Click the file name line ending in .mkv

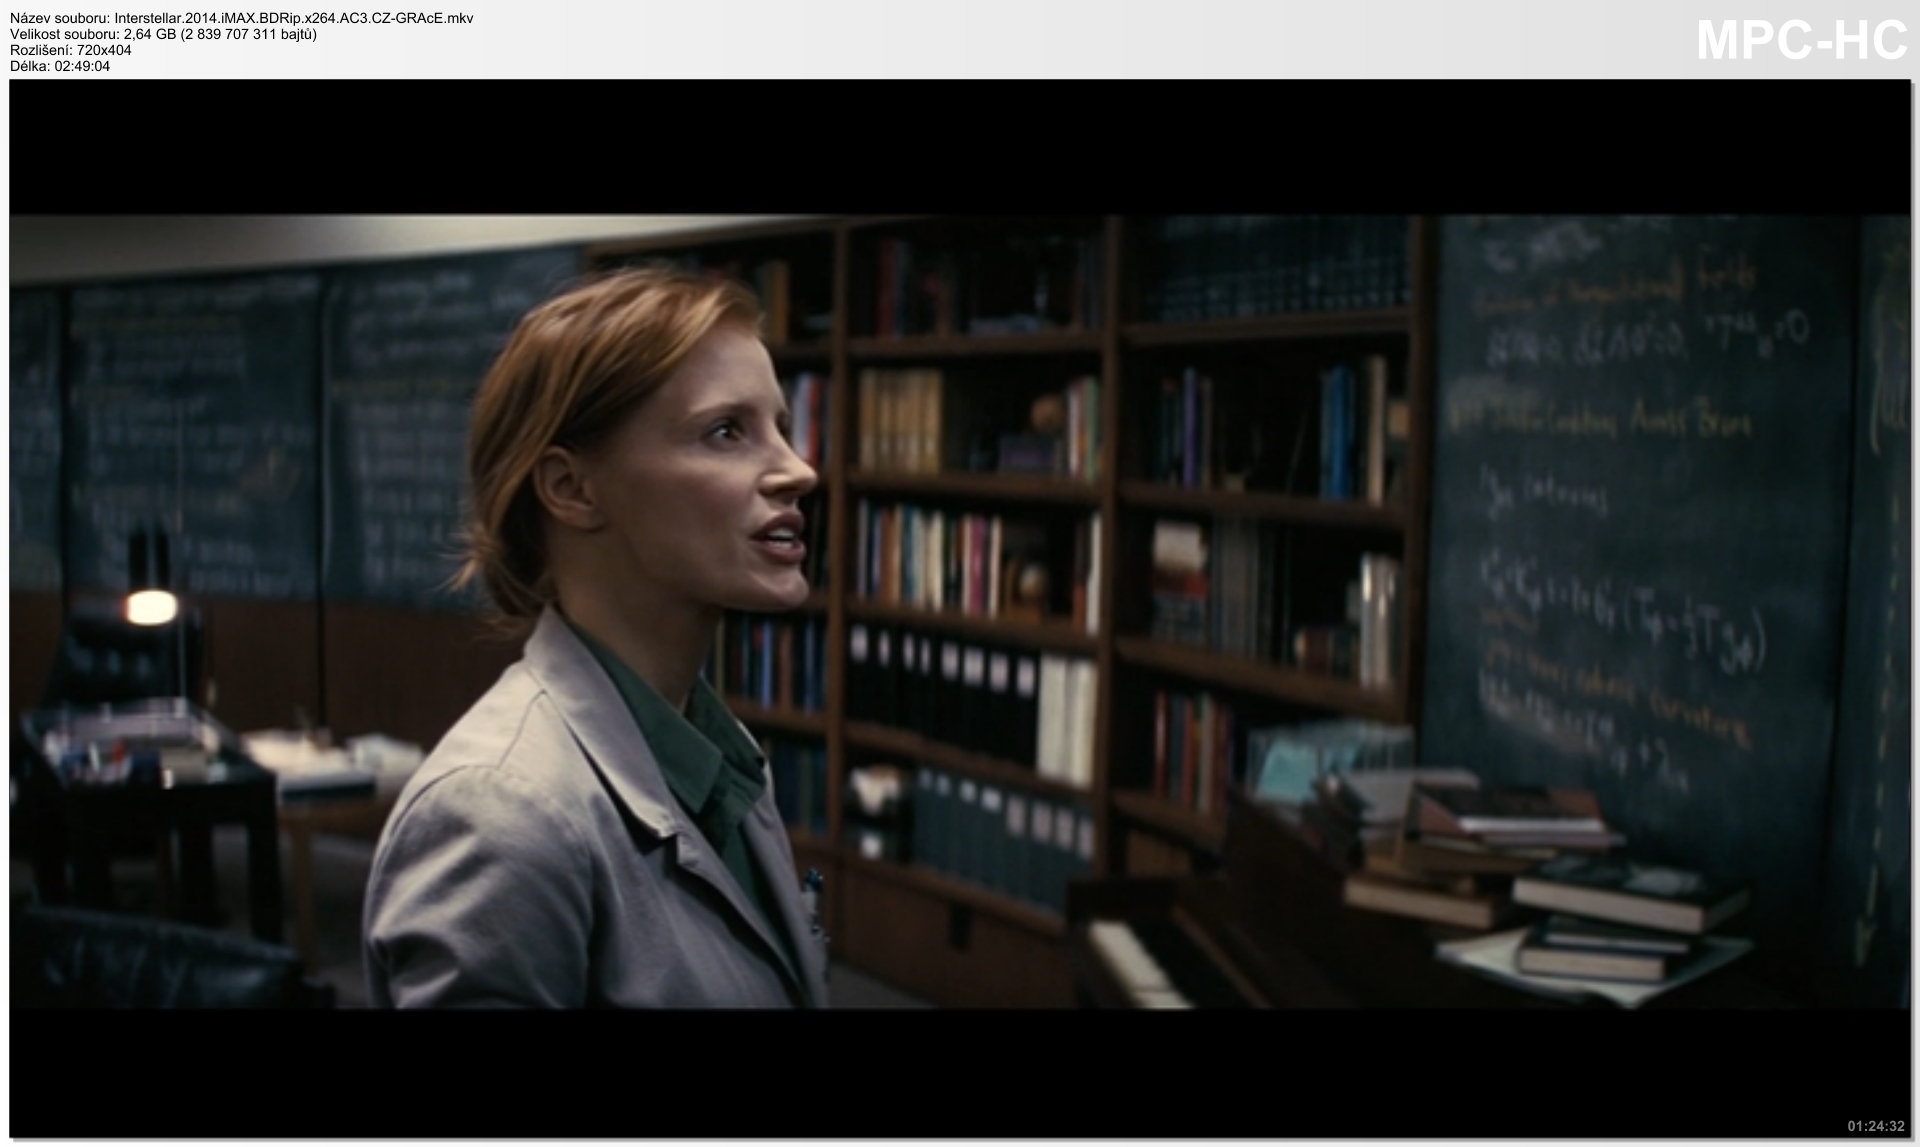pyautogui.click(x=242, y=18)
